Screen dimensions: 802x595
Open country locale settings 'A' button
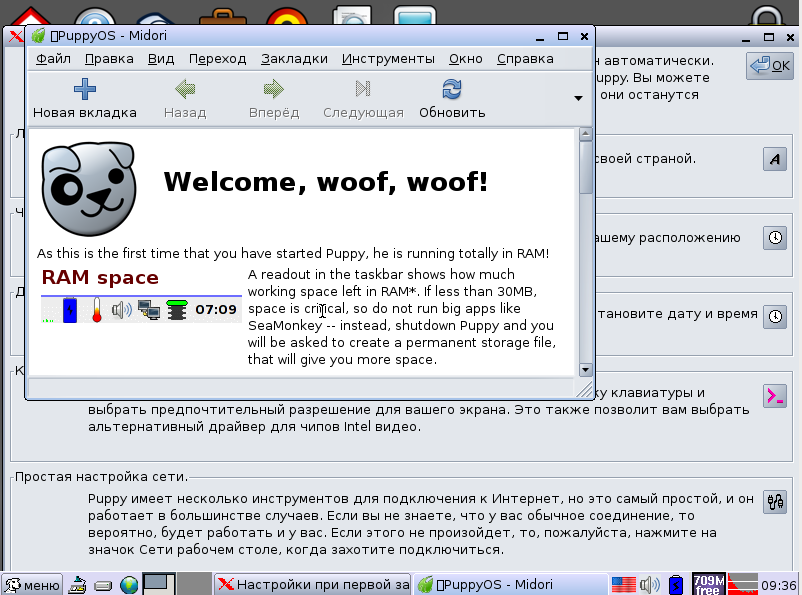775,159
